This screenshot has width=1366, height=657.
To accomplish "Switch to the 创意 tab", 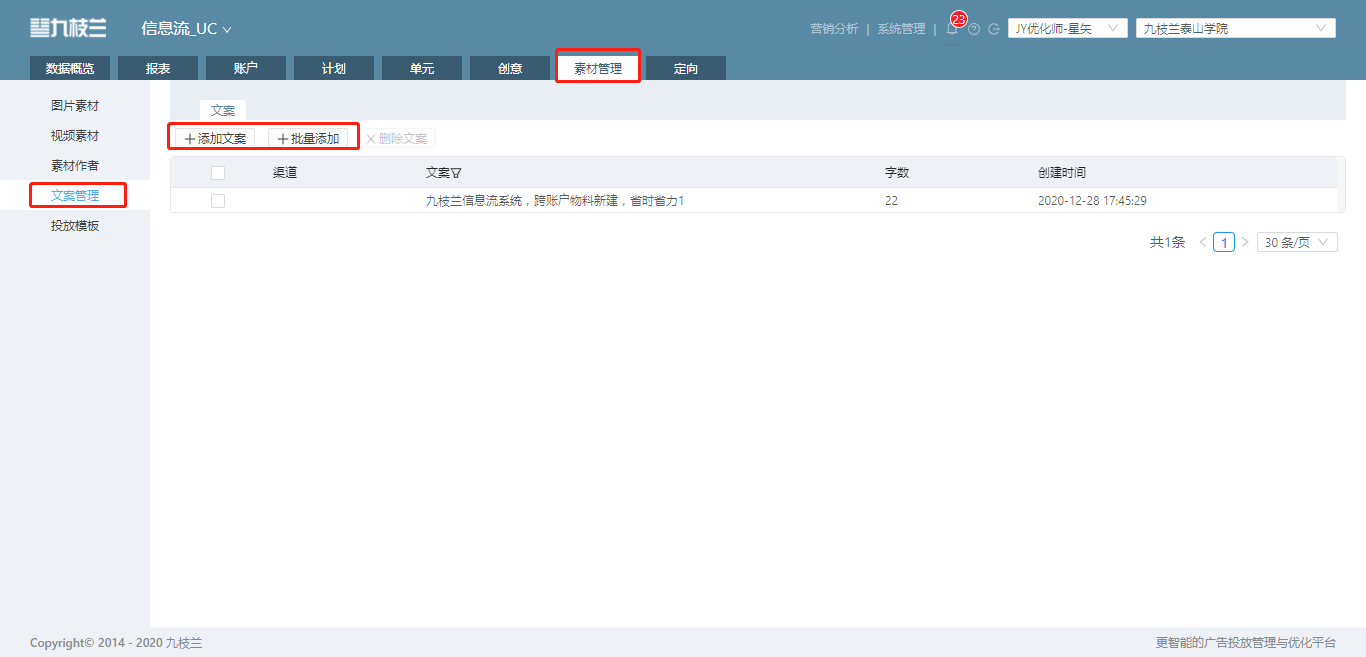I will pos(510,68).
